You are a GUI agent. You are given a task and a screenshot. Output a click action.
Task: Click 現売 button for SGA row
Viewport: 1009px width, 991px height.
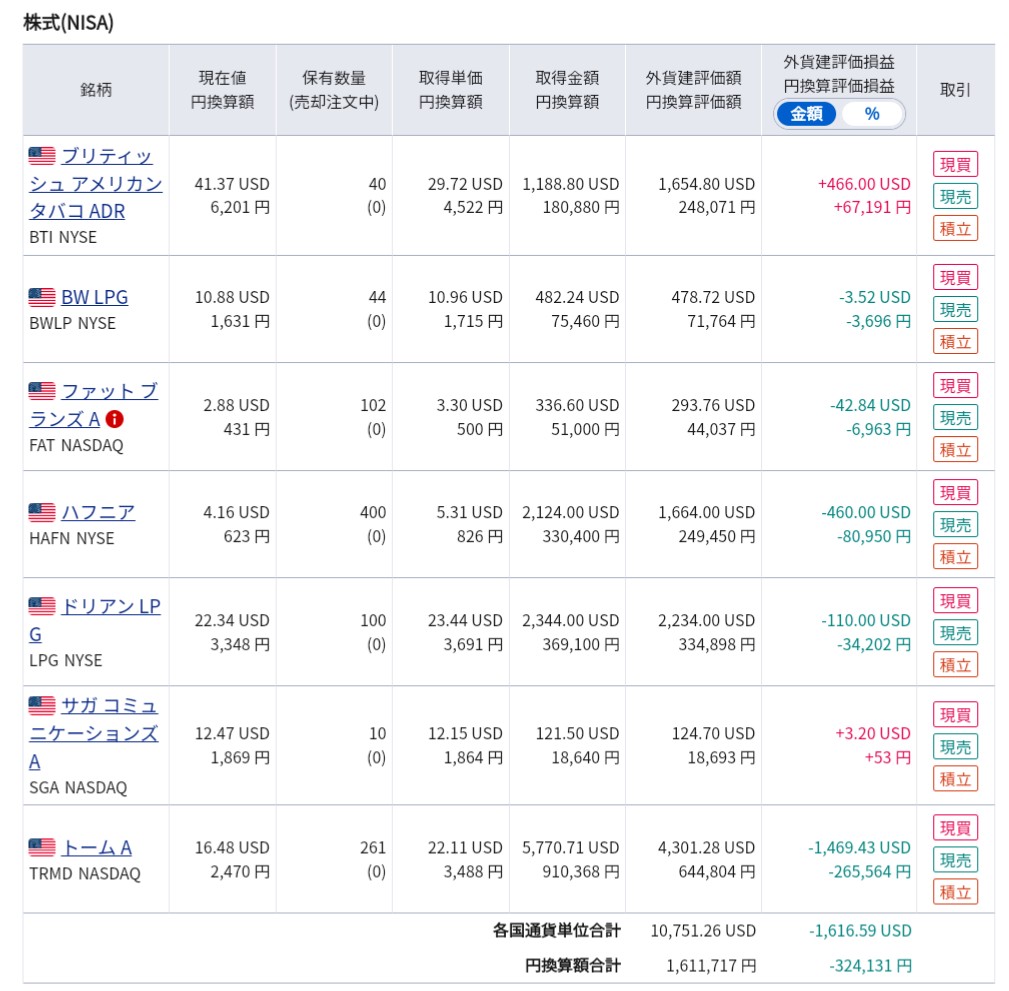click(955, 746)
